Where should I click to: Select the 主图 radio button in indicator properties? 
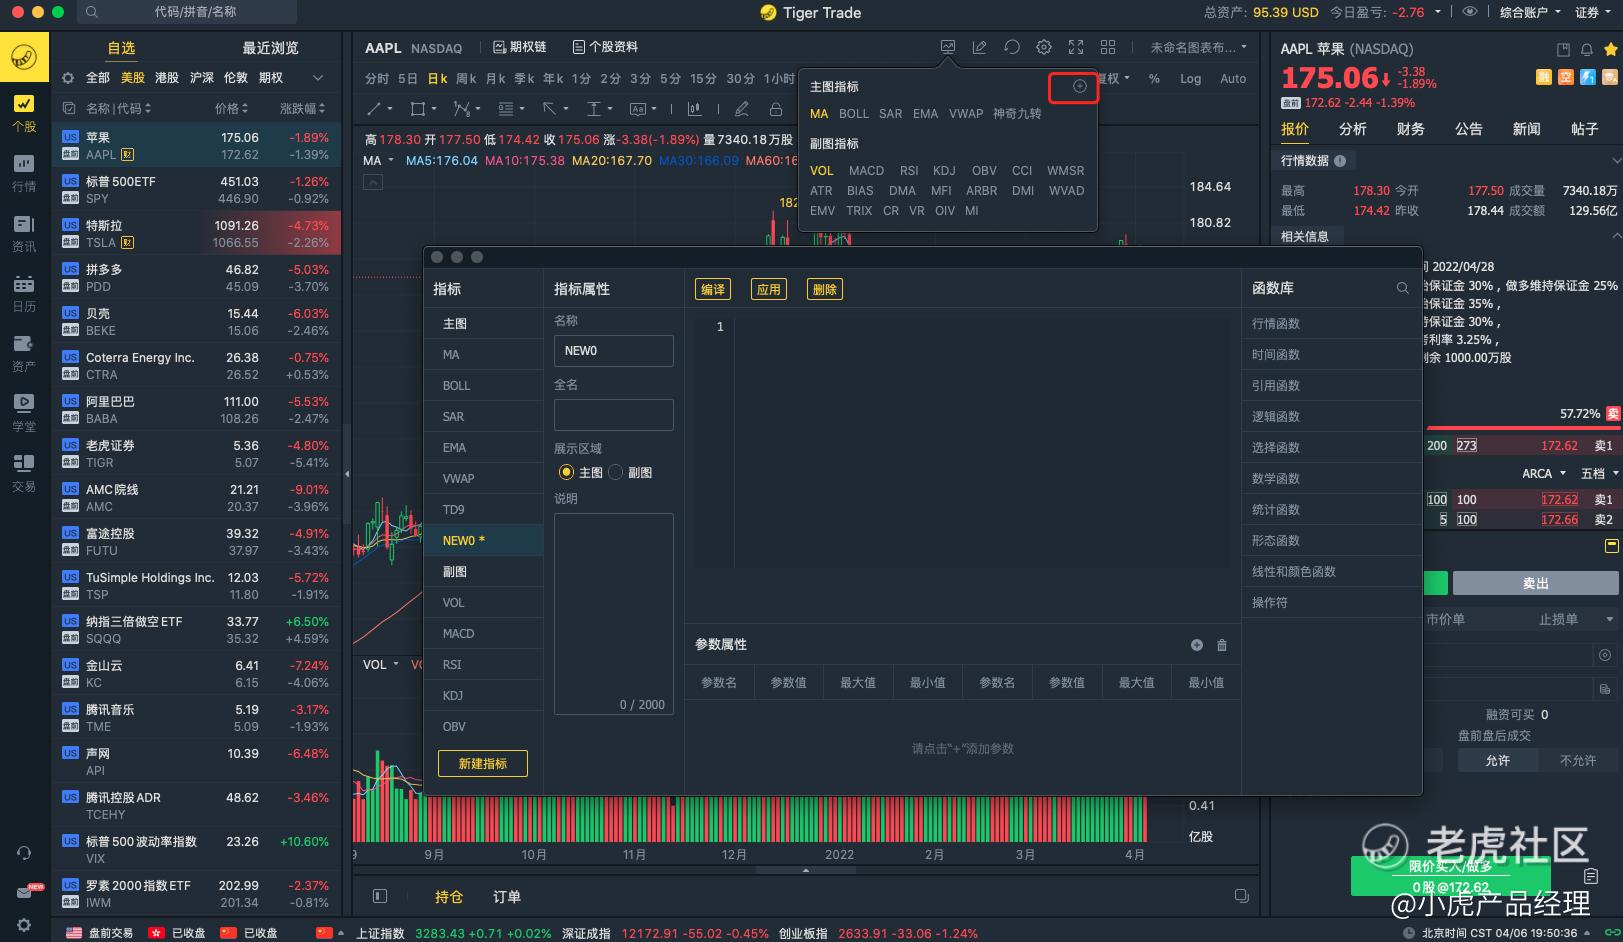[565, 472]
